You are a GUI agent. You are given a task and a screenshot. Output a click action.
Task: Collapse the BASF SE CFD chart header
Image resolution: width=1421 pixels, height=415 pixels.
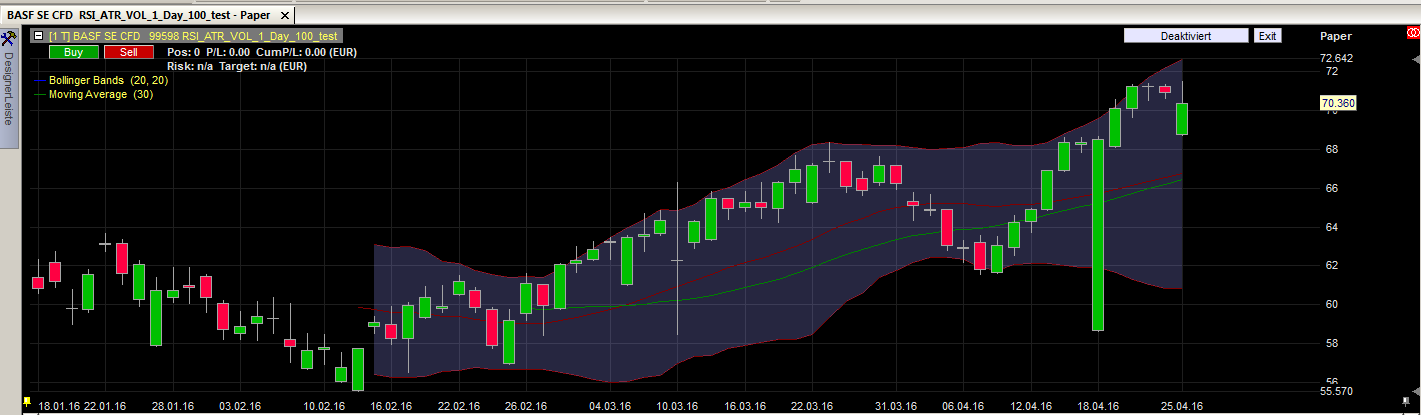click(x=38, y=35)
